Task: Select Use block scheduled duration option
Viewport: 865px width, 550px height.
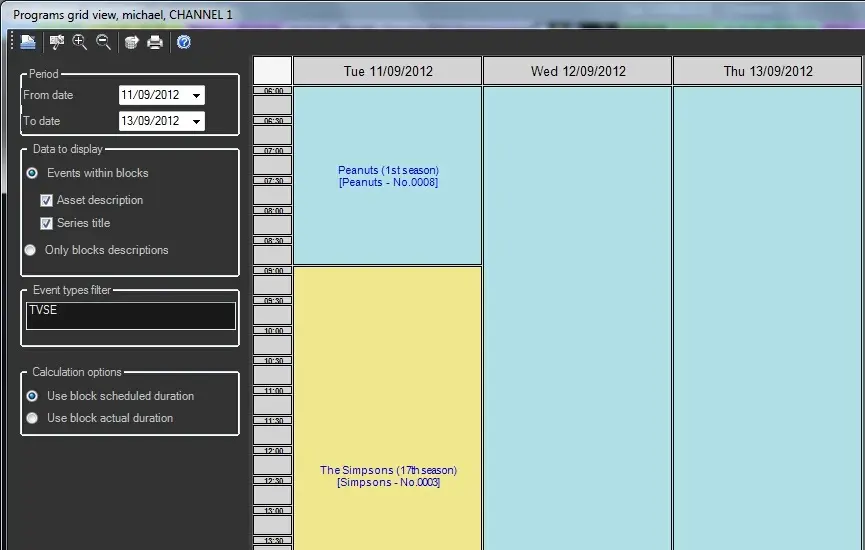Action: 32,396
